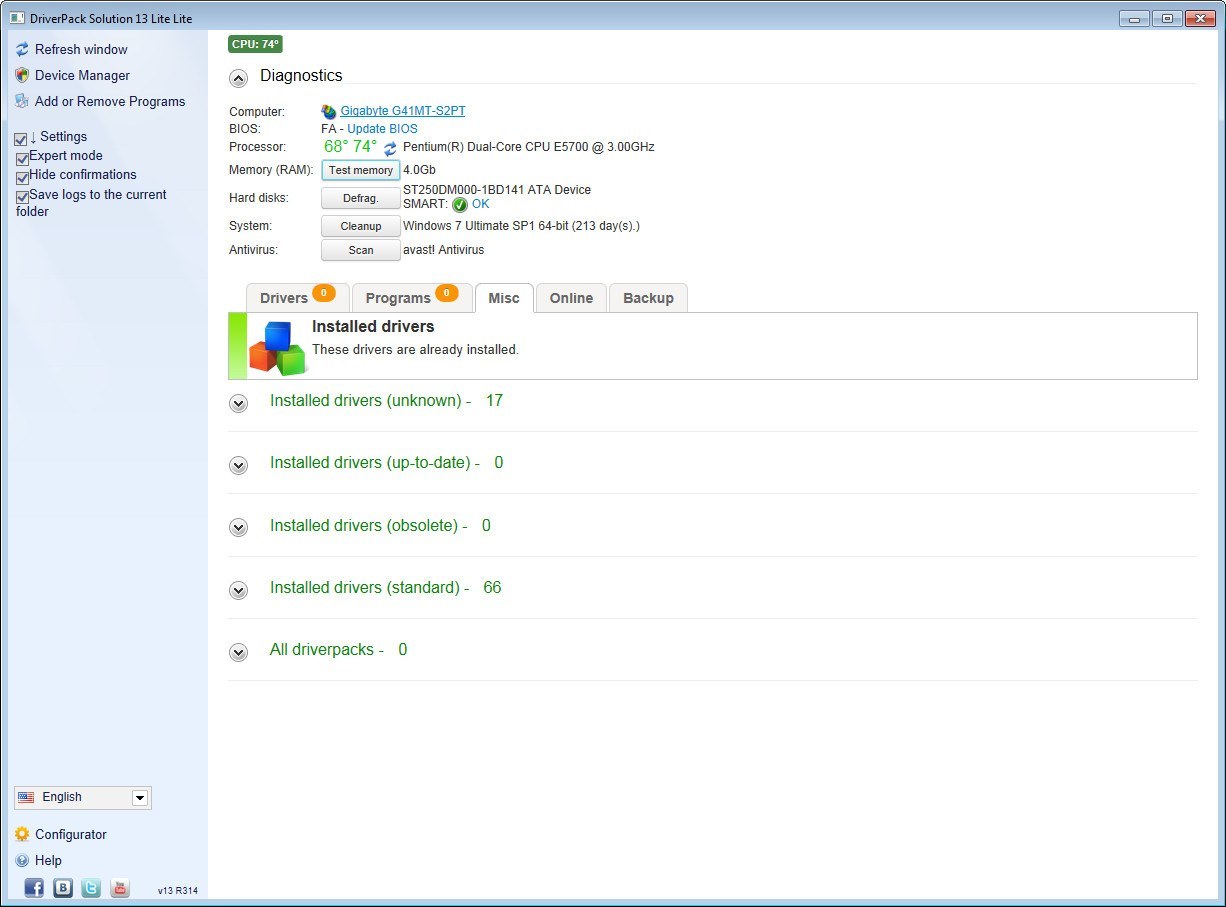This screenshot has height=907, width=1226.
Task: Click the Add or Remove Programs icon
Action: click(22, 101)
